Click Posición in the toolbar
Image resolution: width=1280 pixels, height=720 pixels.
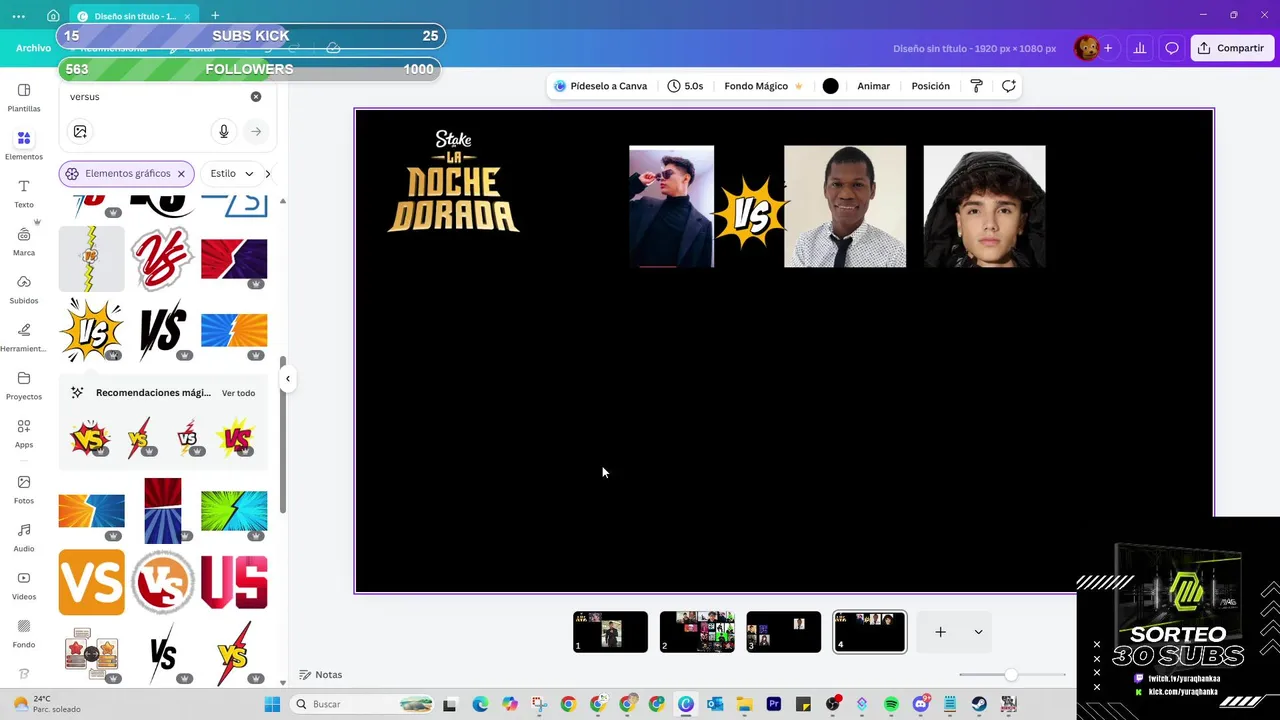point(930,86)
